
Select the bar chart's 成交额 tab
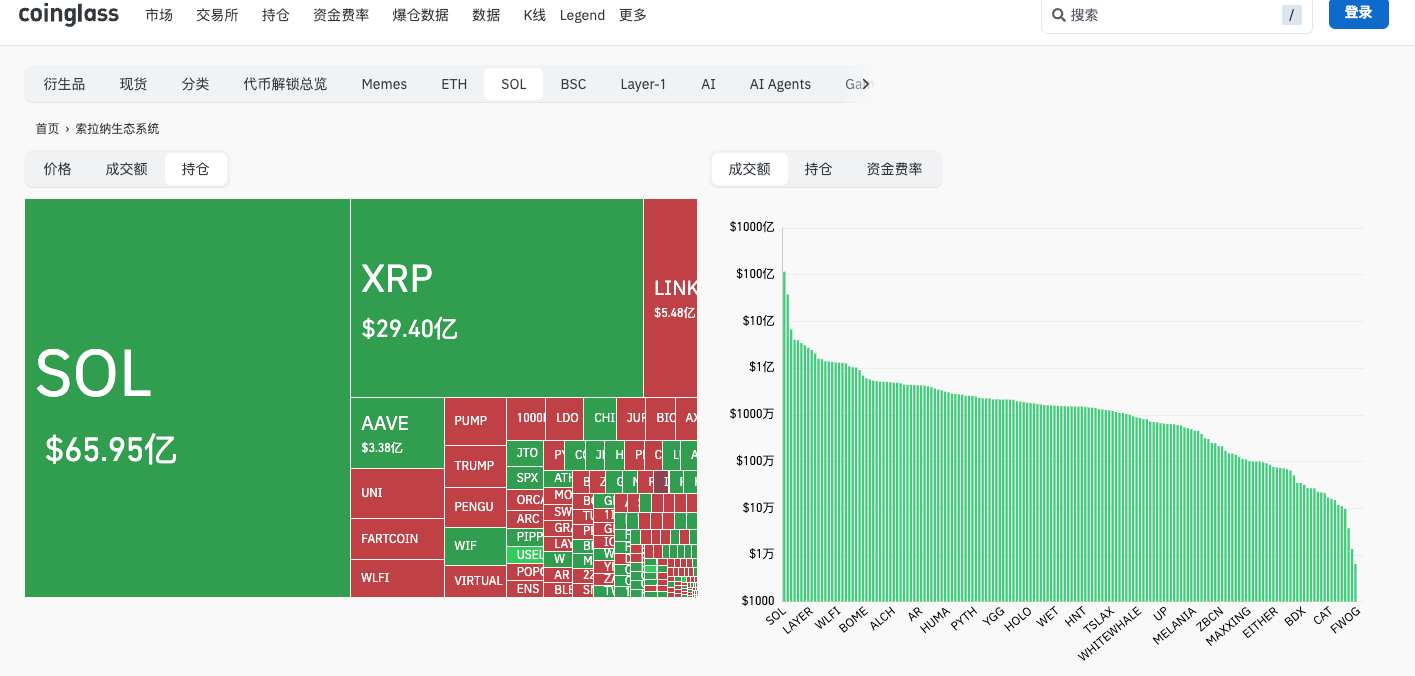pos(749,169)
